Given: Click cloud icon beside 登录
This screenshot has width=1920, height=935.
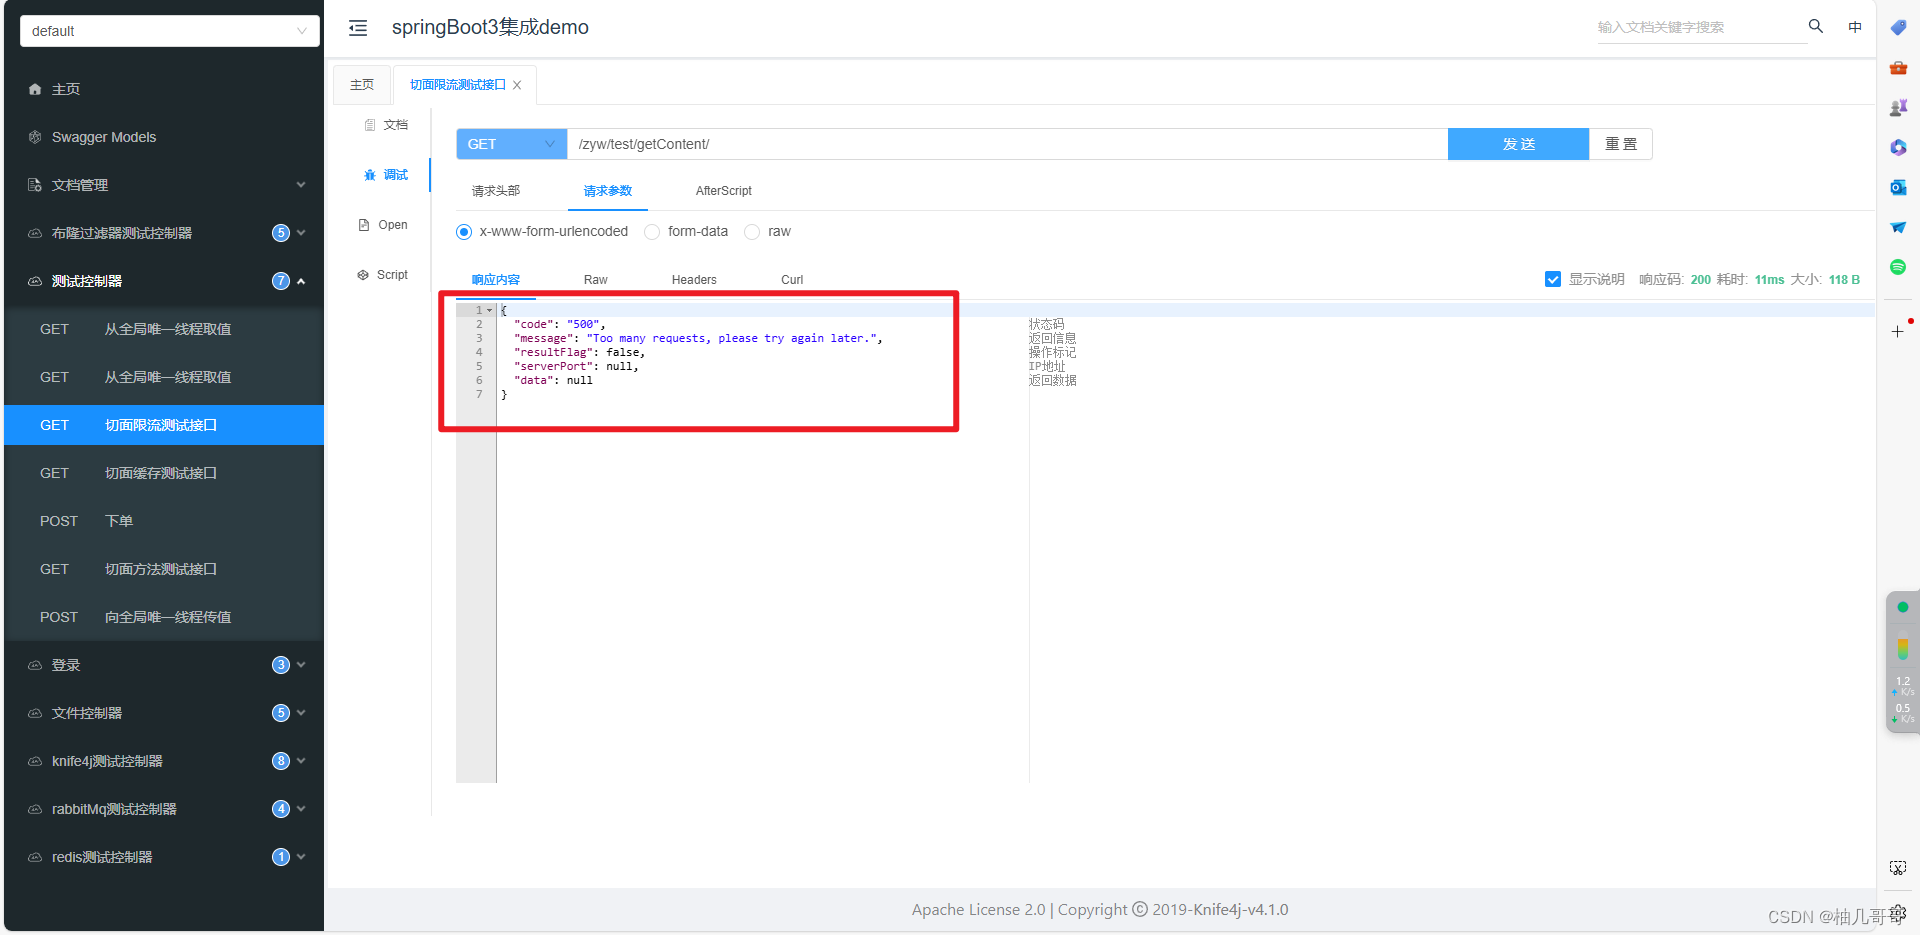Looking at the screenshot, I should [35, 665].
